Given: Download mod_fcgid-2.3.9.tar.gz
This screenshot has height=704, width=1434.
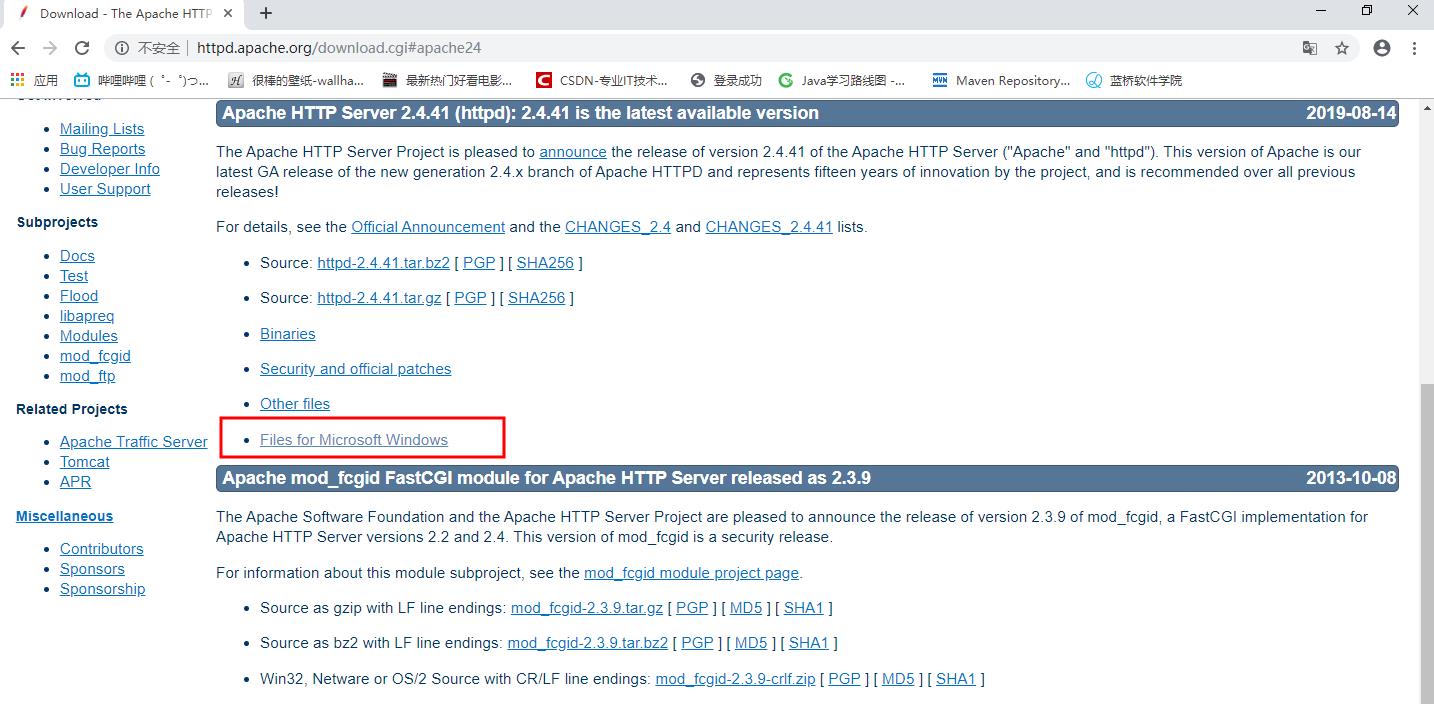Looking at the screenshot, I should (587, 608).
